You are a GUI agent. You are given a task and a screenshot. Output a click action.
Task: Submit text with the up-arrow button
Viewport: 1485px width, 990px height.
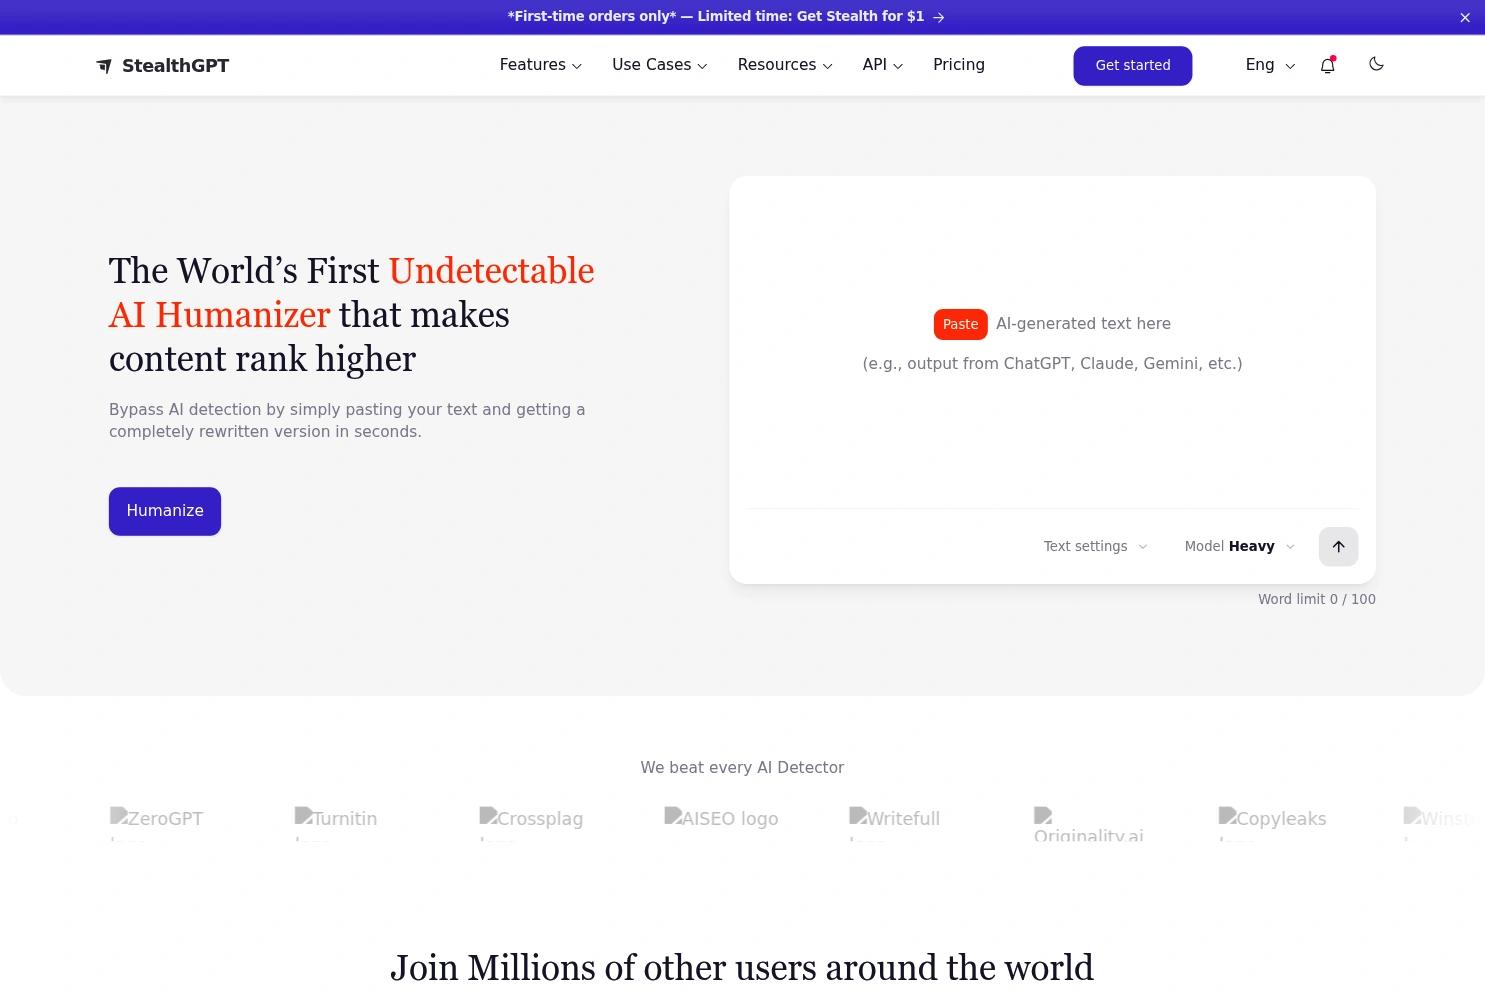coord(1338,546)
